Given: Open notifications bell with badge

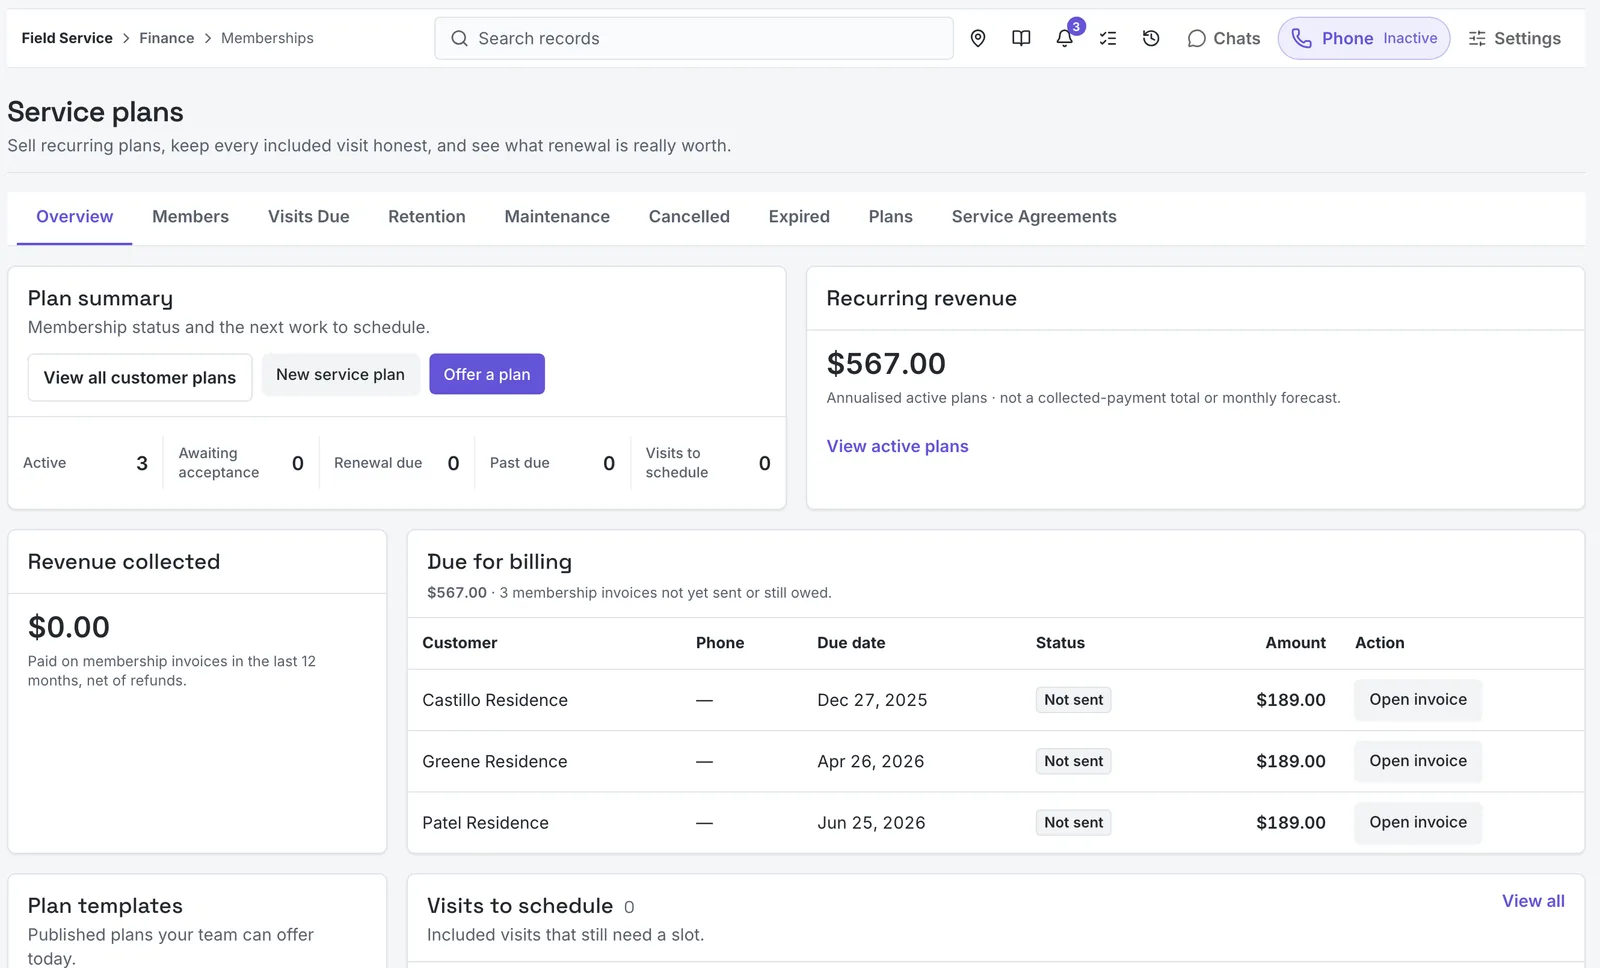Looking at the screenshot, I should click(x=1065, y=38).
